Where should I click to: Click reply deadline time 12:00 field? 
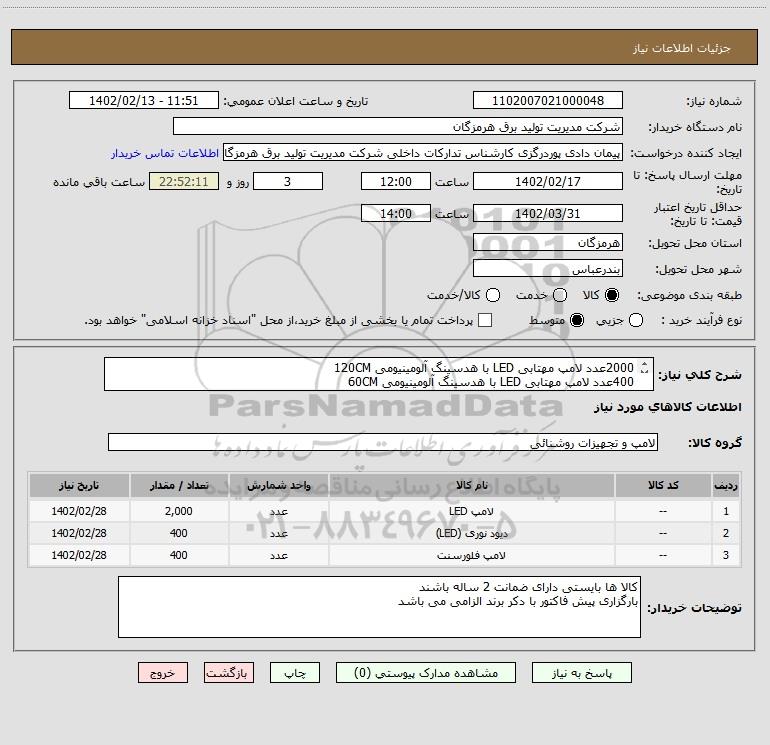coord(396,182)
